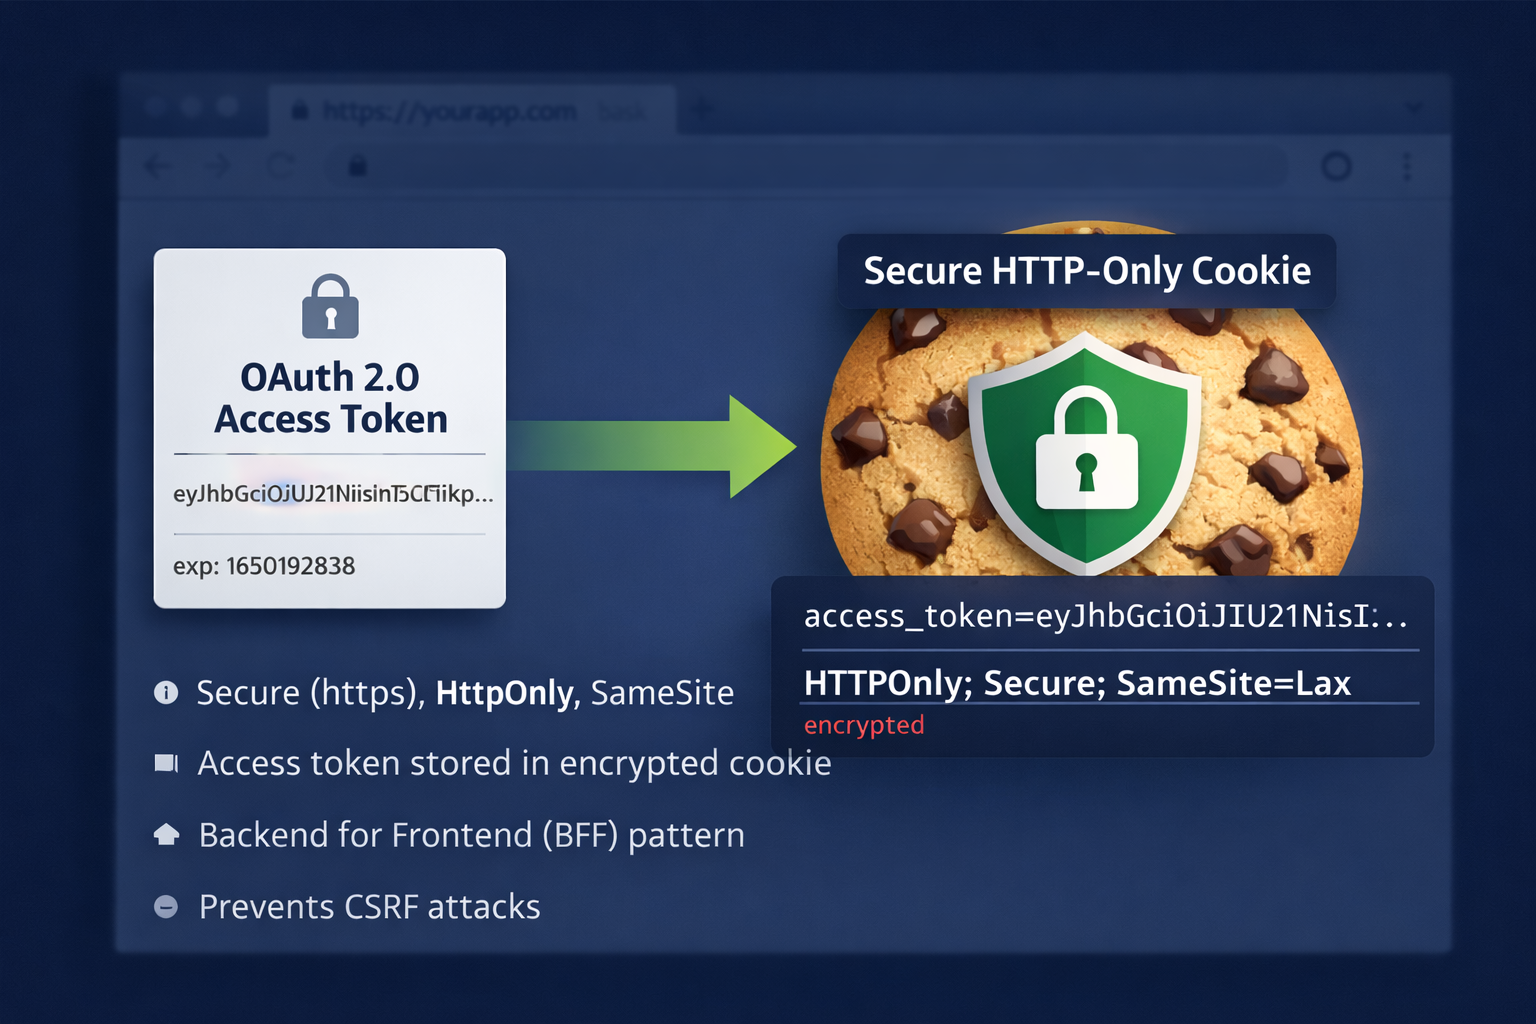Viewport: 1536px width, 1024px height.
Task: Open a new tab with plus button
Action: coord(701,109)
